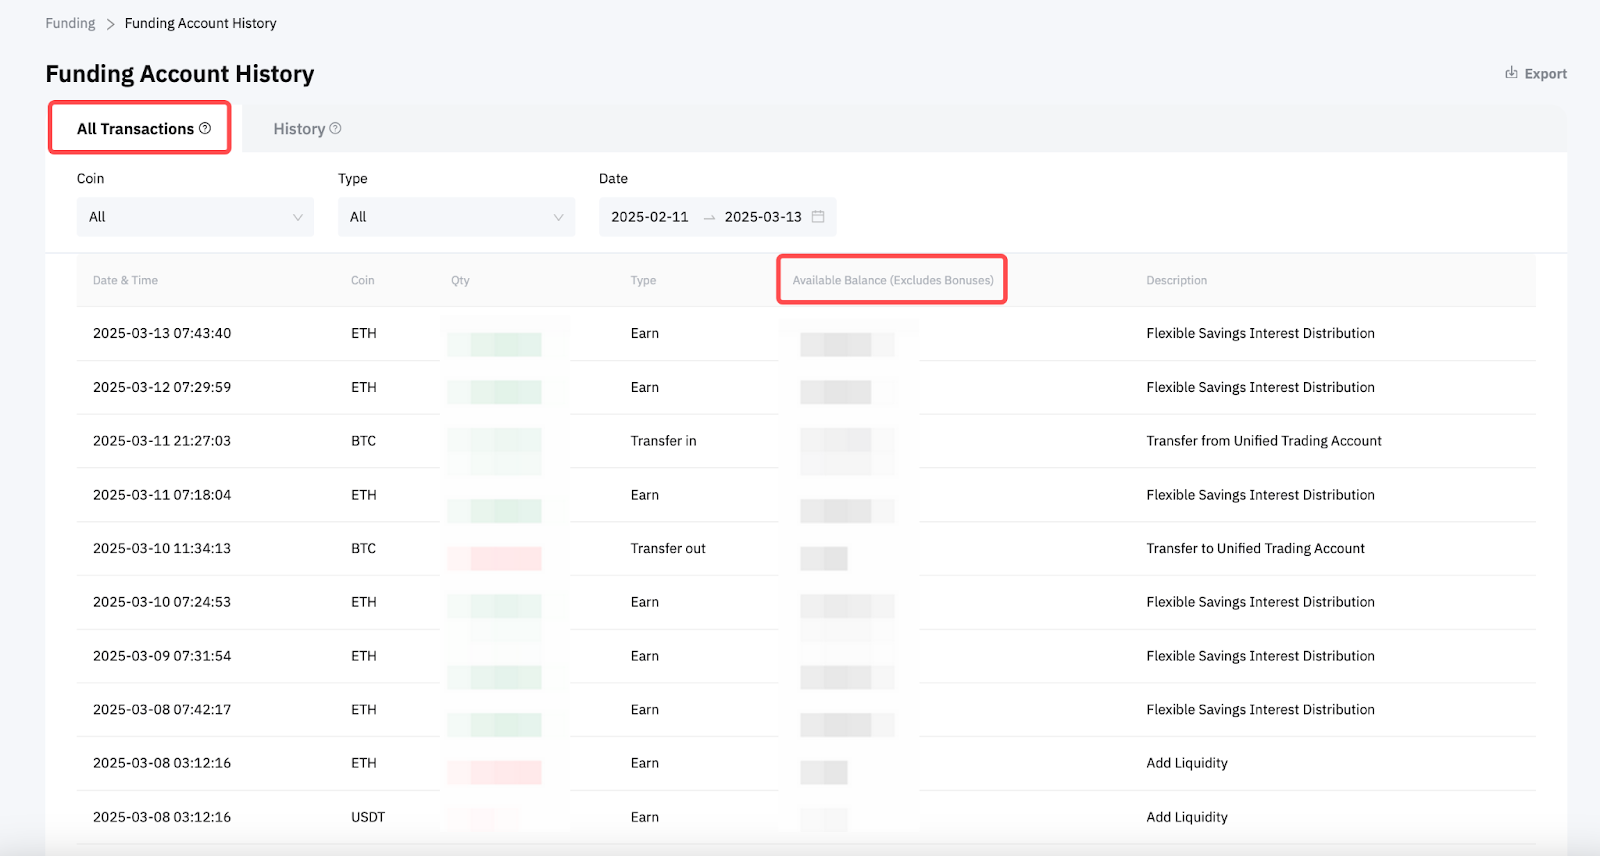This screenshot has height=856, width=1600.
Task: Click the Date & Time column header
Action: [125, 280]
